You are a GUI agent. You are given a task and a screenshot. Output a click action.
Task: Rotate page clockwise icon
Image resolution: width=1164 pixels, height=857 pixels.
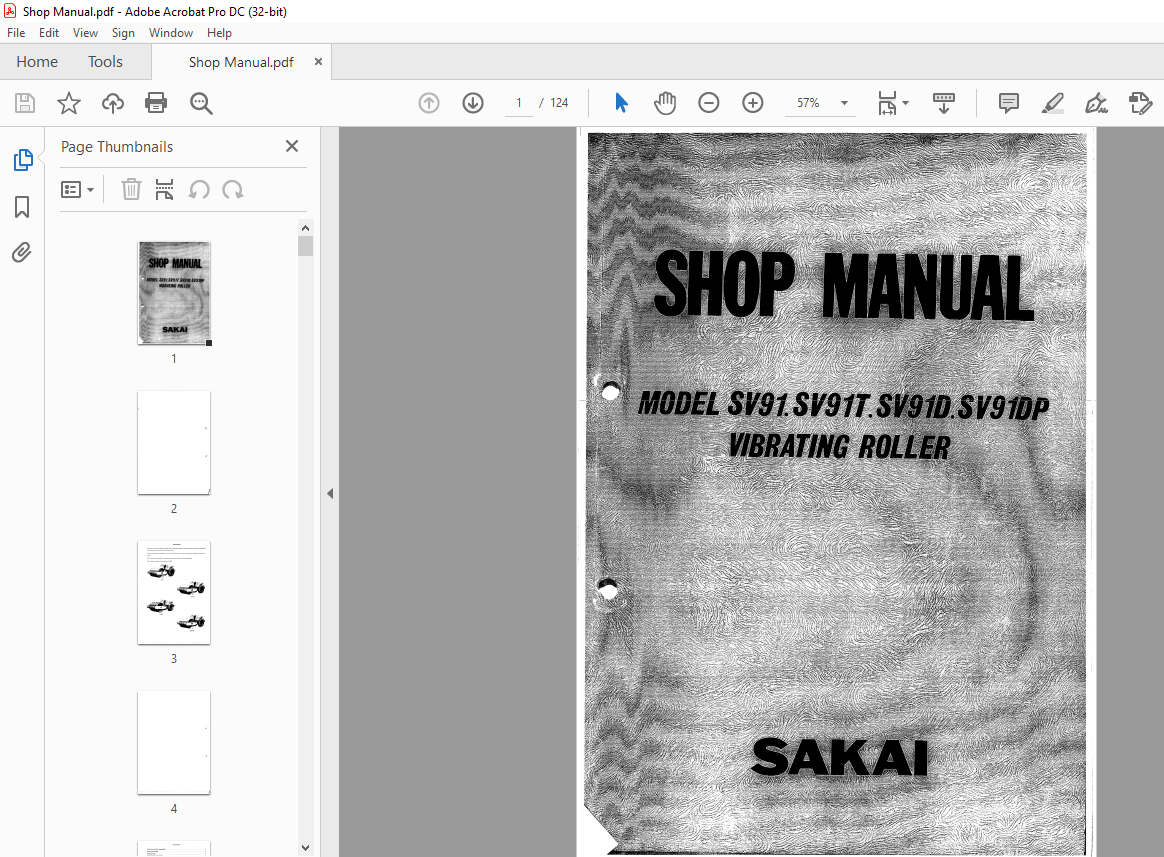click(232, 189)
